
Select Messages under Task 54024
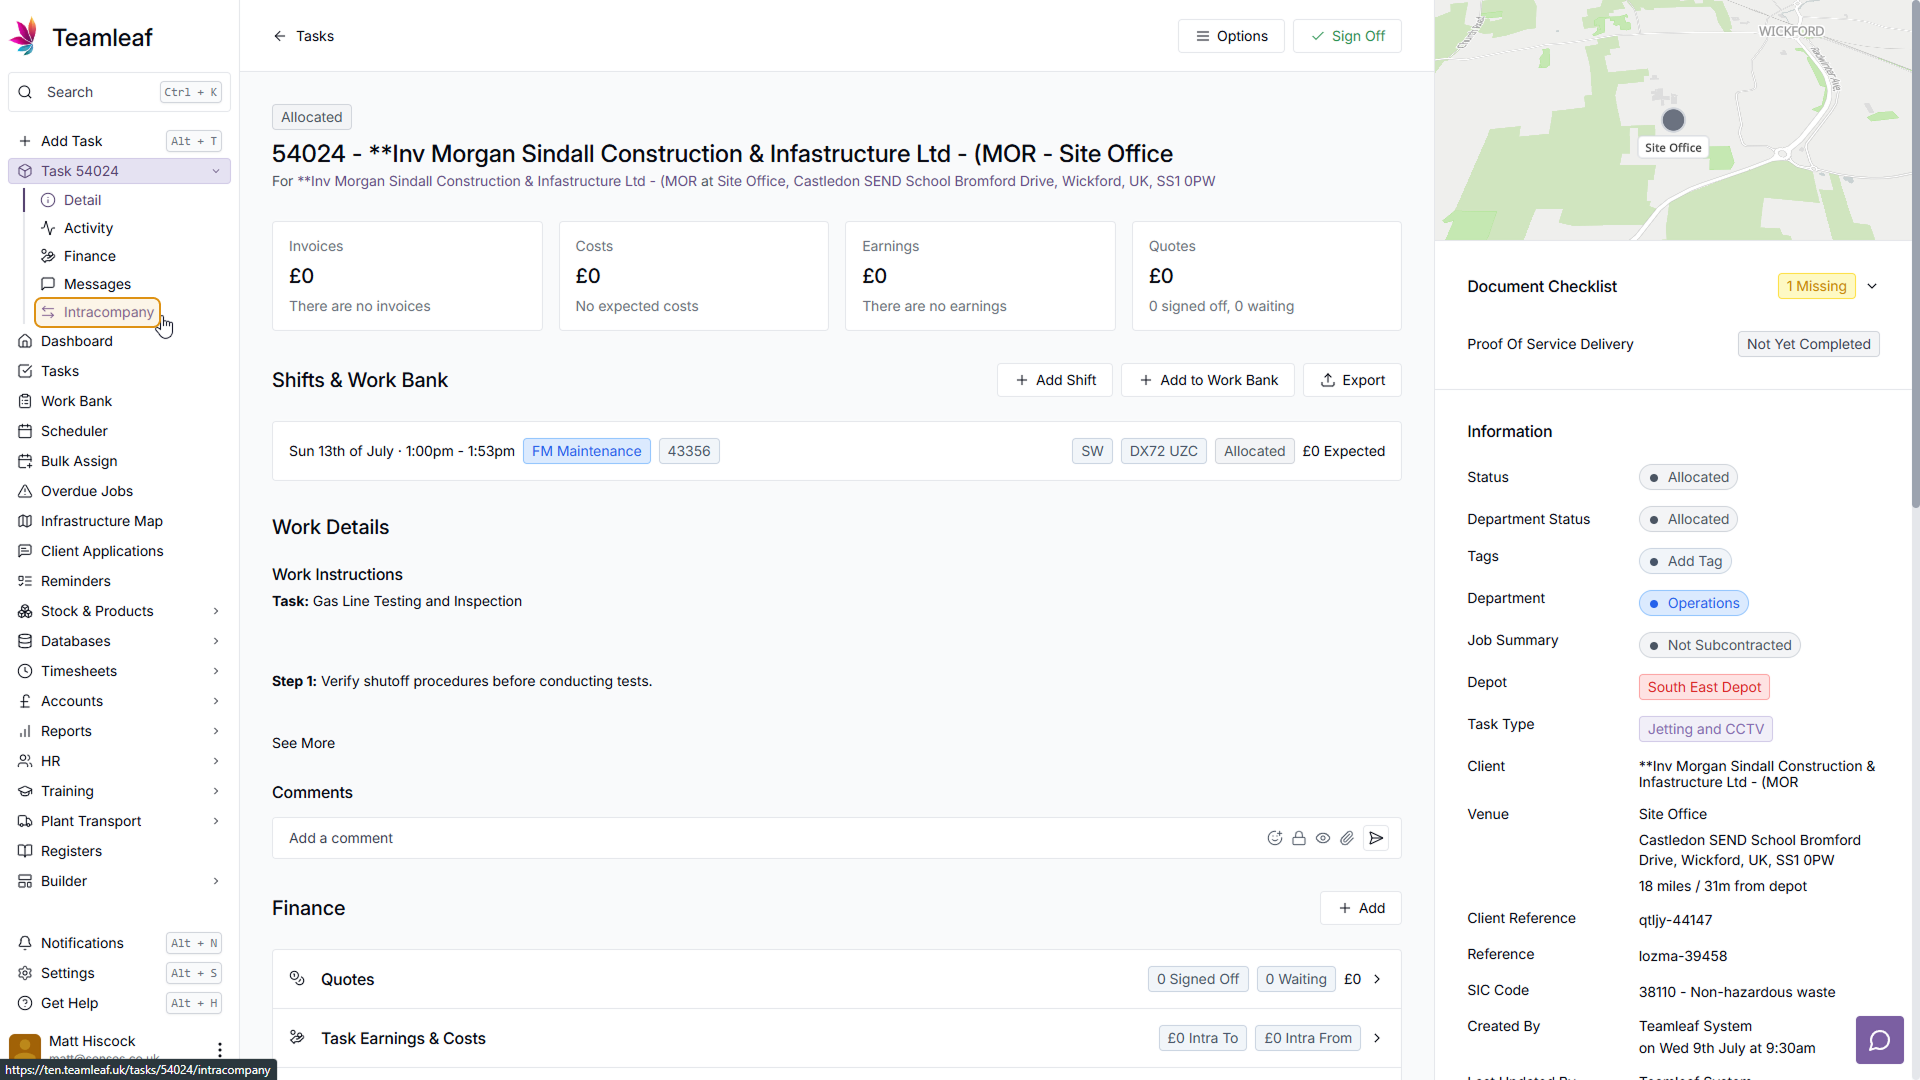[97, 284]
